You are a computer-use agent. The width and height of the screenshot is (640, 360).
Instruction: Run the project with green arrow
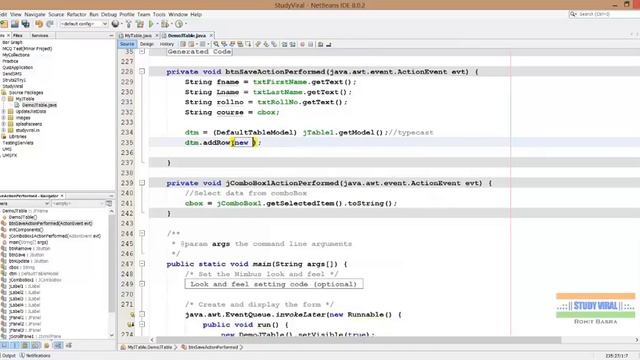[x=151, y=24]
